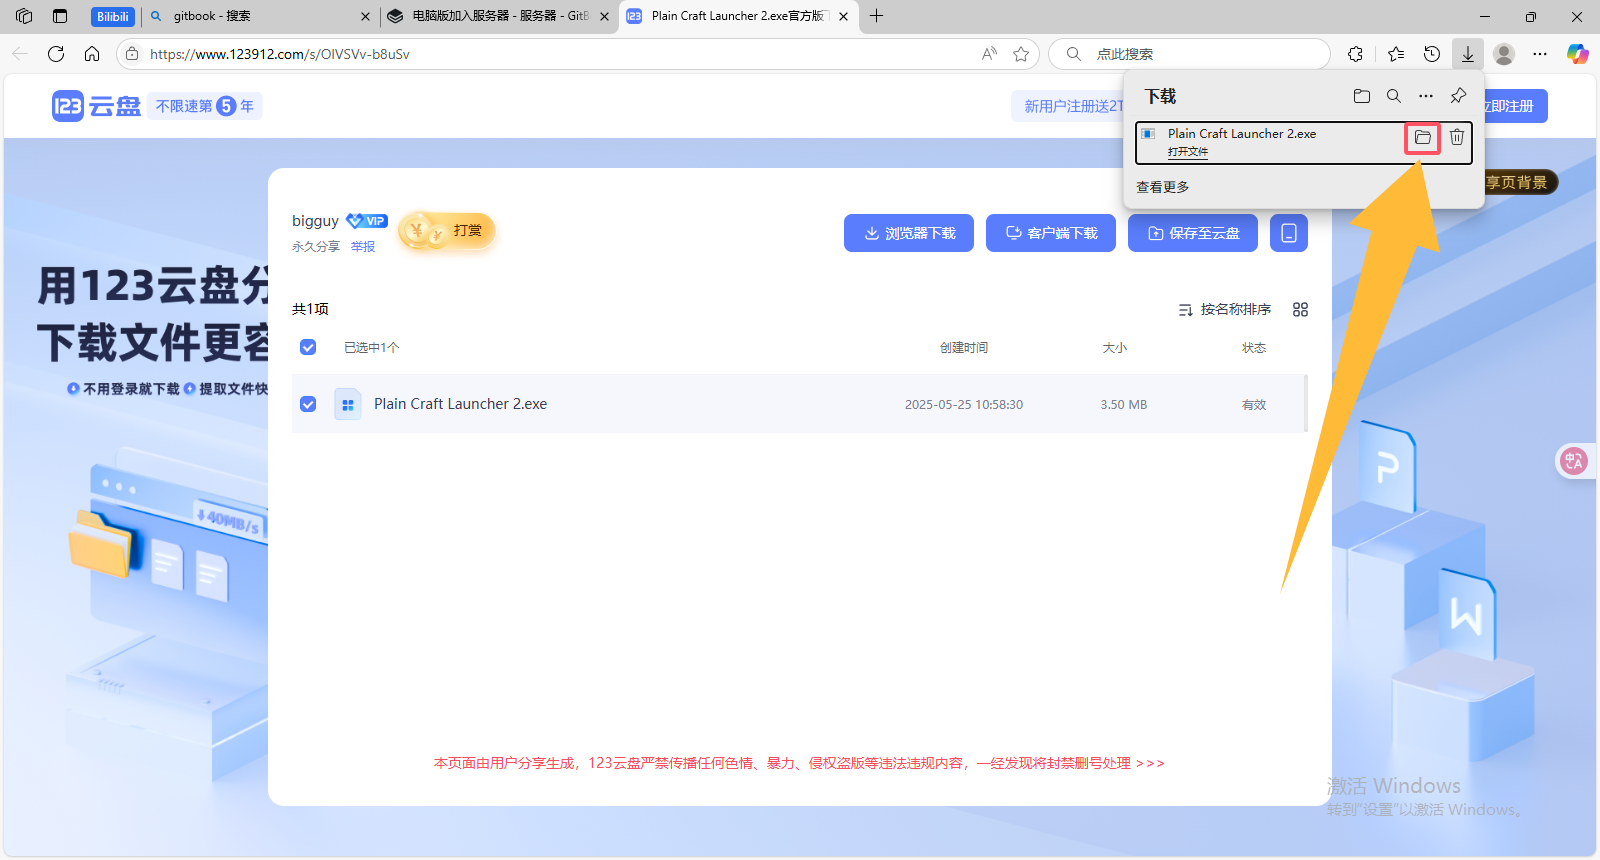Click the 举报 report link

click(x=363, y=247)
